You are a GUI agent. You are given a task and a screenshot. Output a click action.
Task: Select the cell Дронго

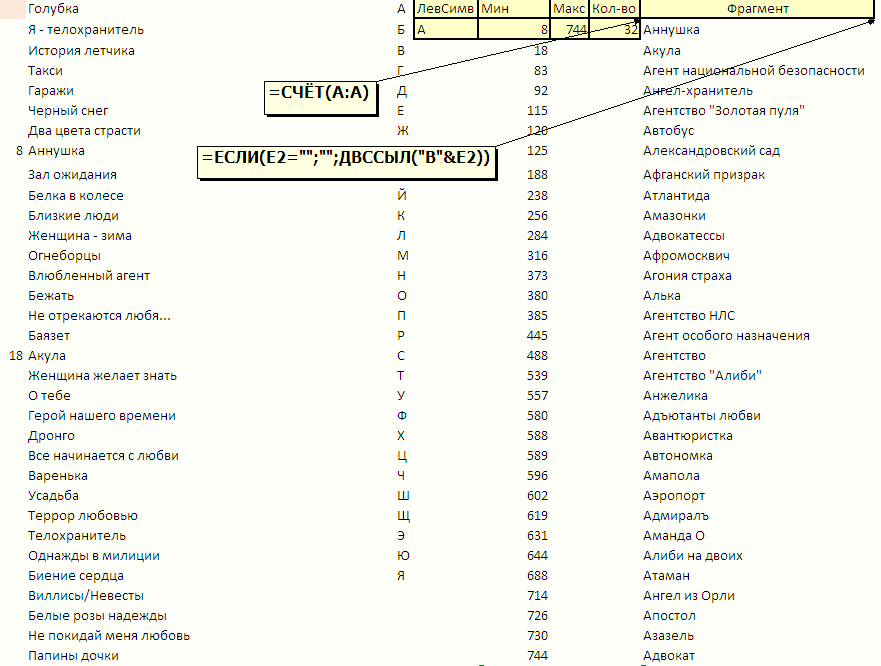coord(51,436)
